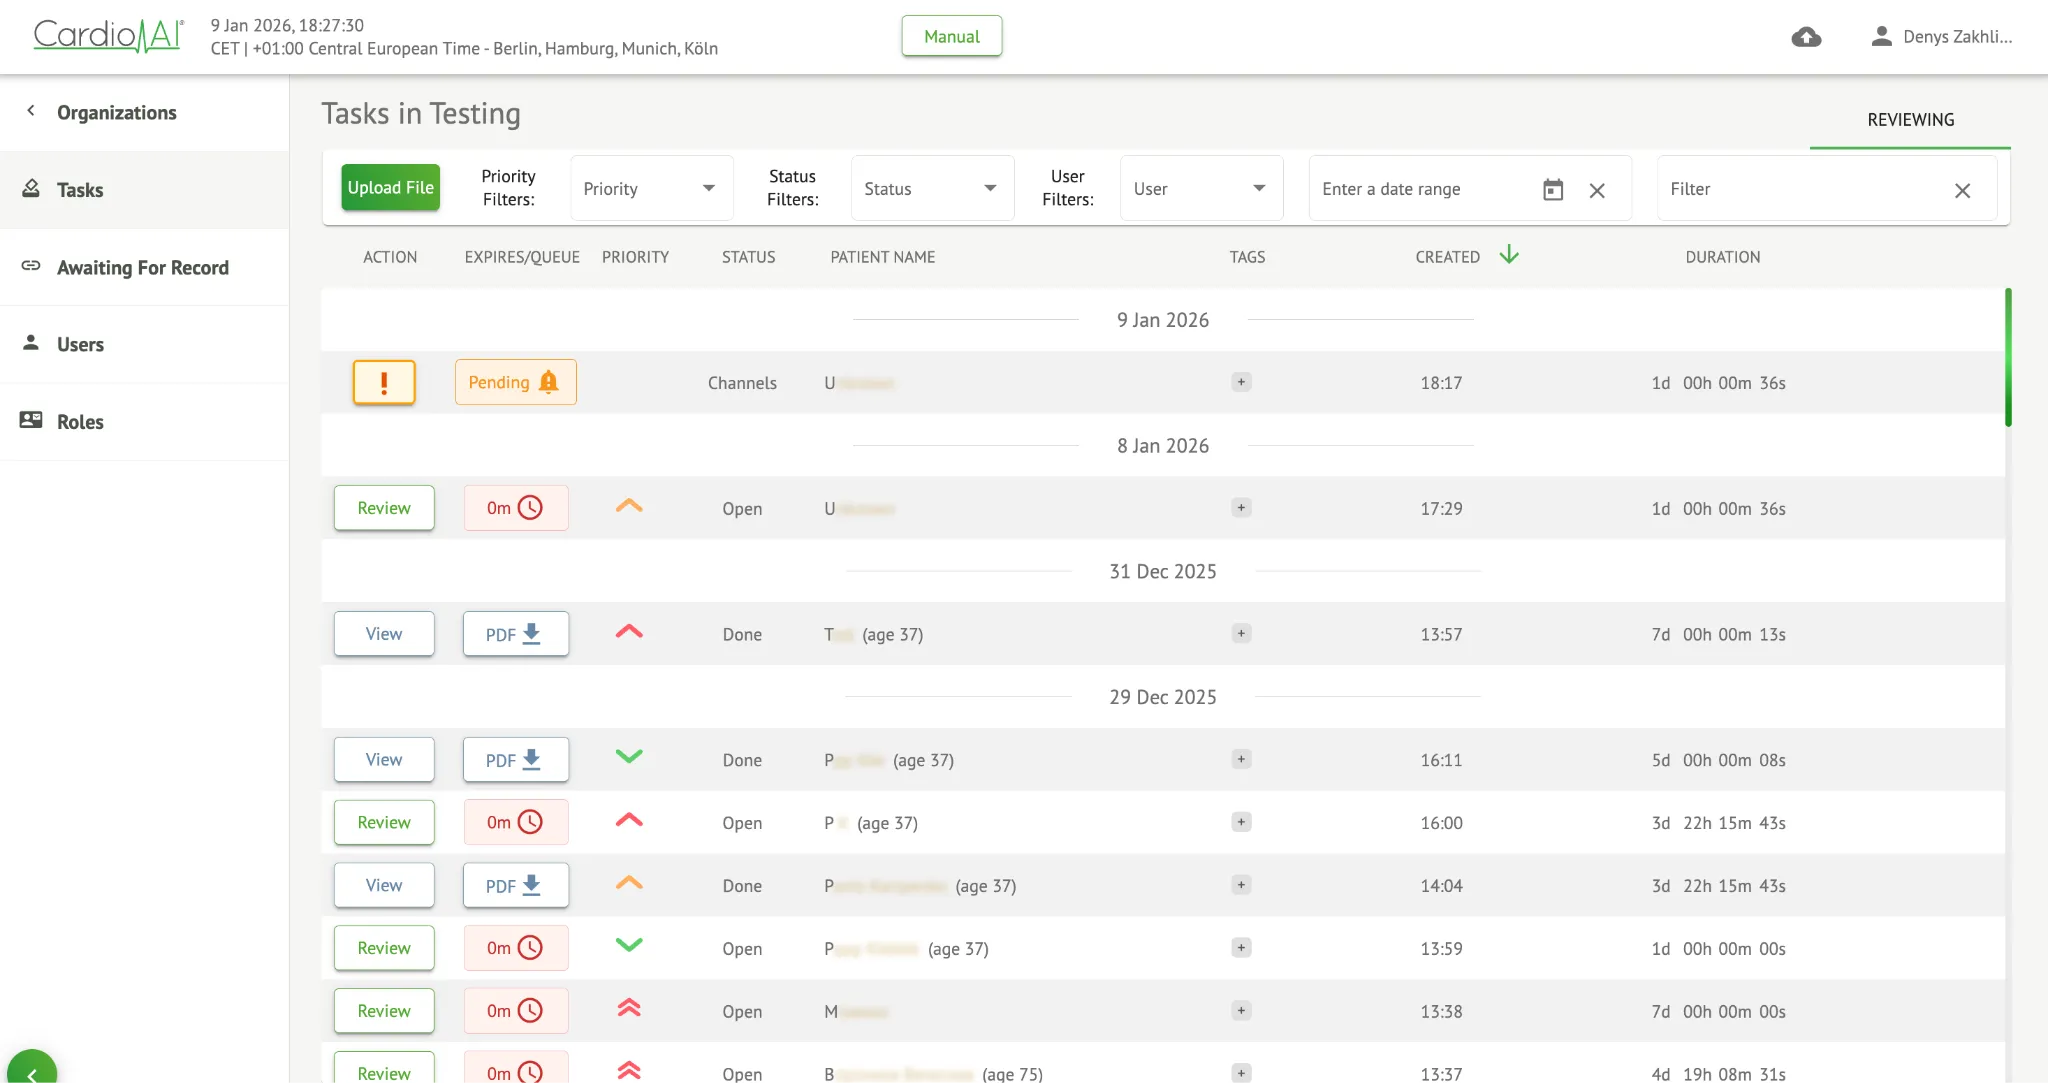
Task: Sort by the DURATION column header
Action: point(1722,257)
